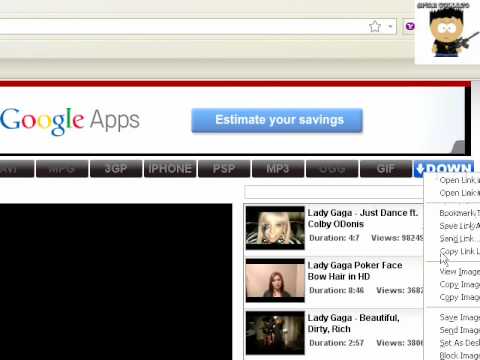Open Lady Gaga Poker Face Bow Hair in HD title
This screenshot has height=360, width=480.
[355, 271]
